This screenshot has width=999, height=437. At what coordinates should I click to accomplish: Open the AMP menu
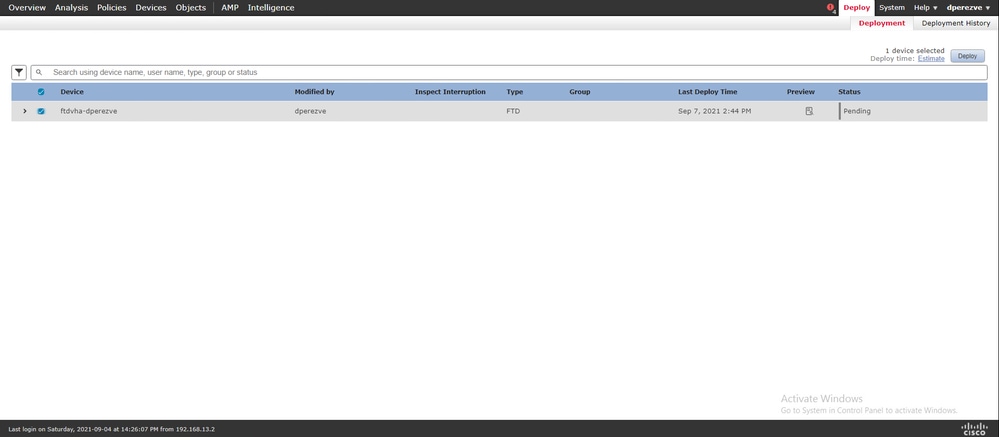point(229,8)
